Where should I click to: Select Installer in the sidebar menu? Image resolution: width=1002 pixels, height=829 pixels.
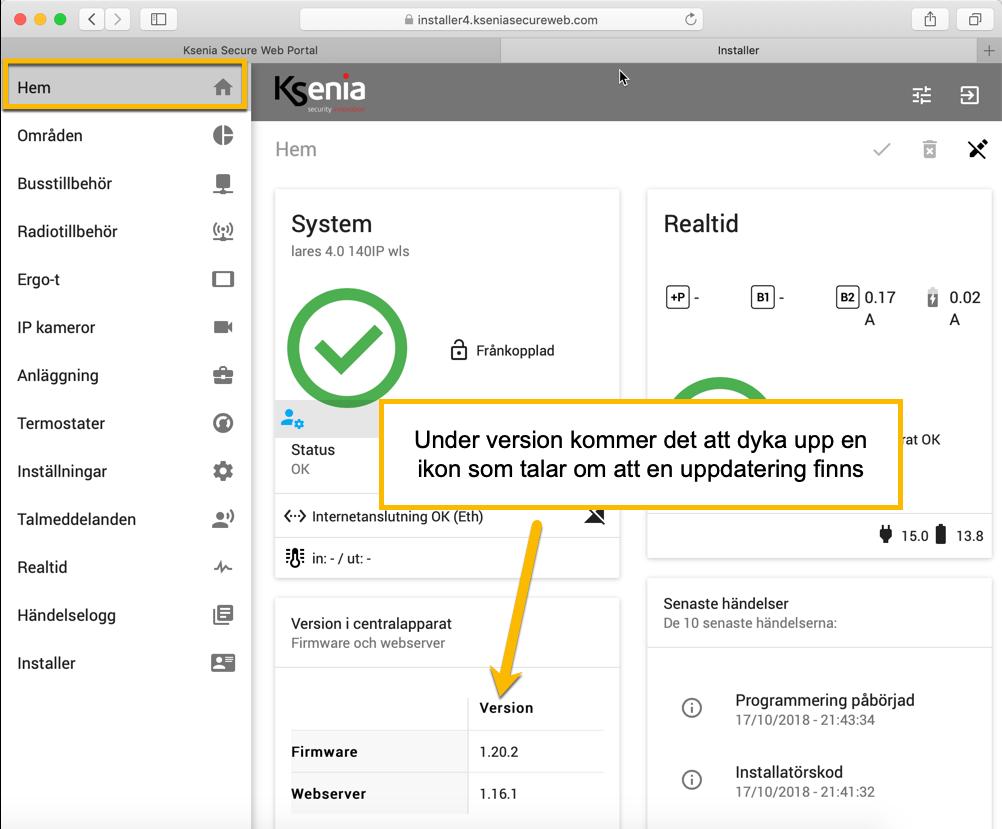click(x=125, y=663)
